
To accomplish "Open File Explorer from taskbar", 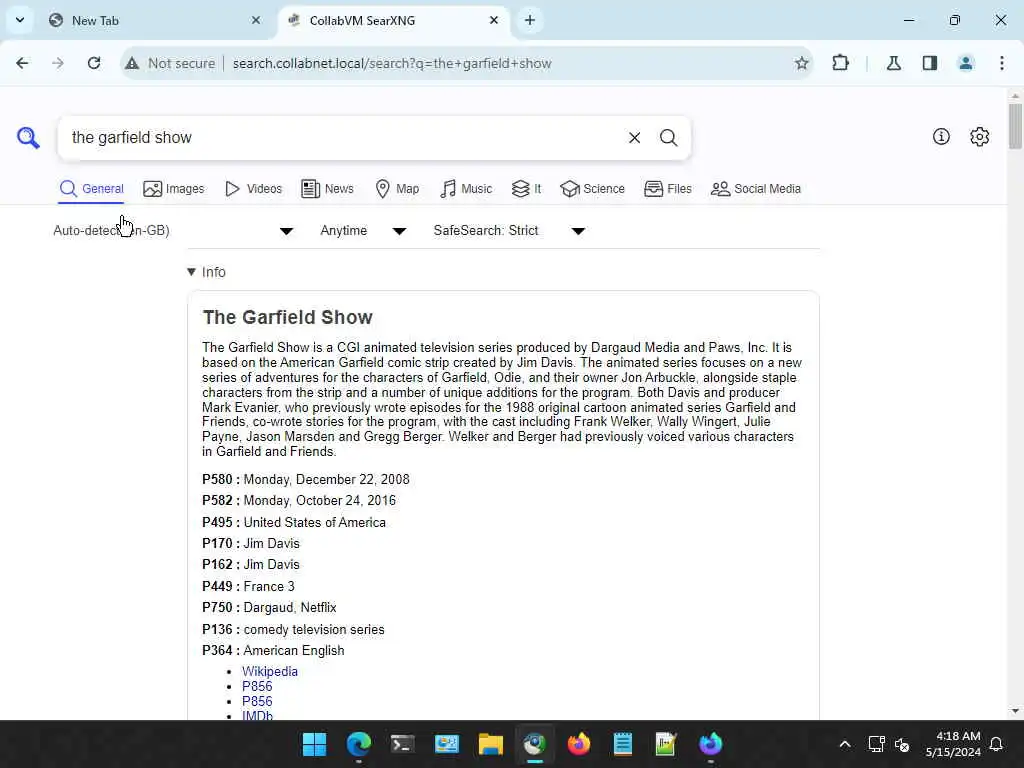I will (490, 744).
